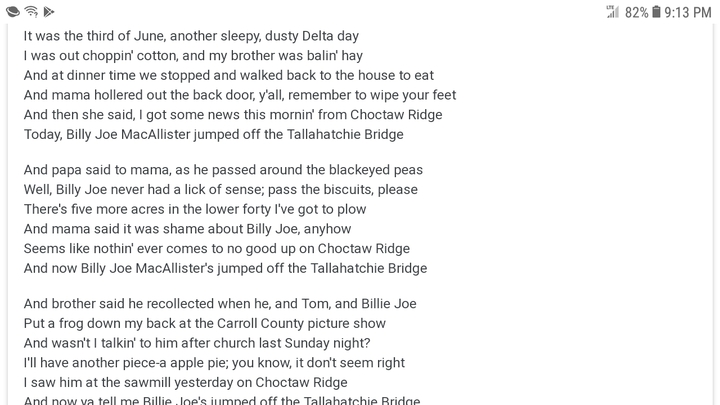Click 'I saw him at the sawmill' line
Image resolution: width=720 pixels, height=405 pixels.
pyautogui.click(x=186, y=383)
